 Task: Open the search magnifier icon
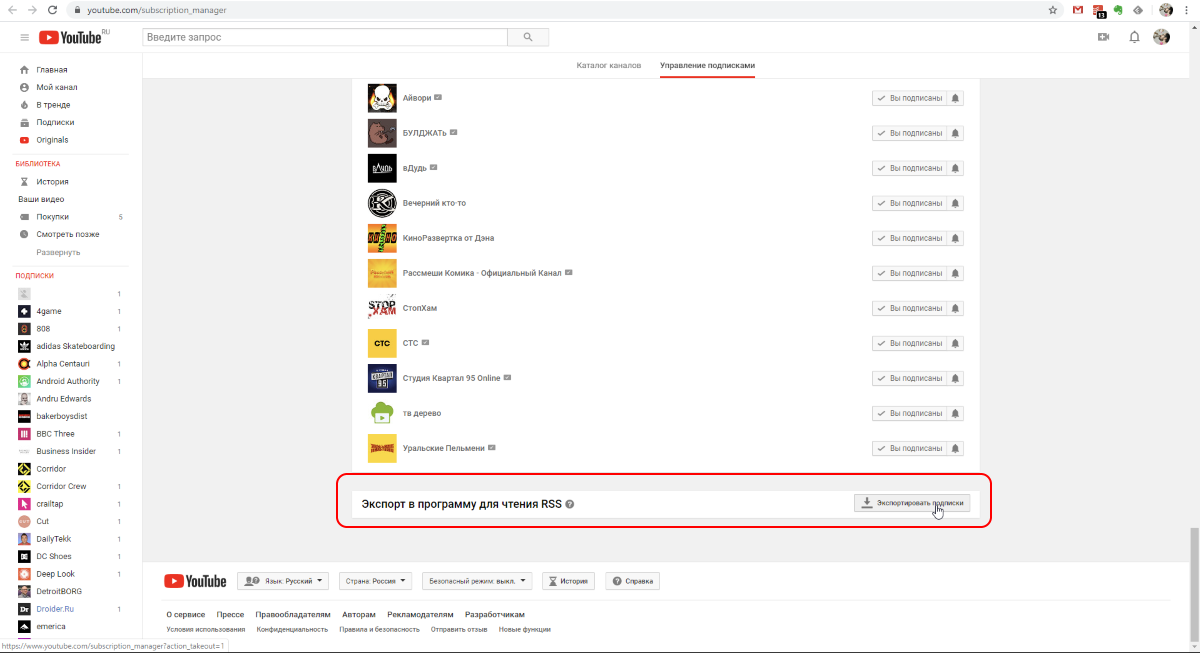(x=527, y=36)
